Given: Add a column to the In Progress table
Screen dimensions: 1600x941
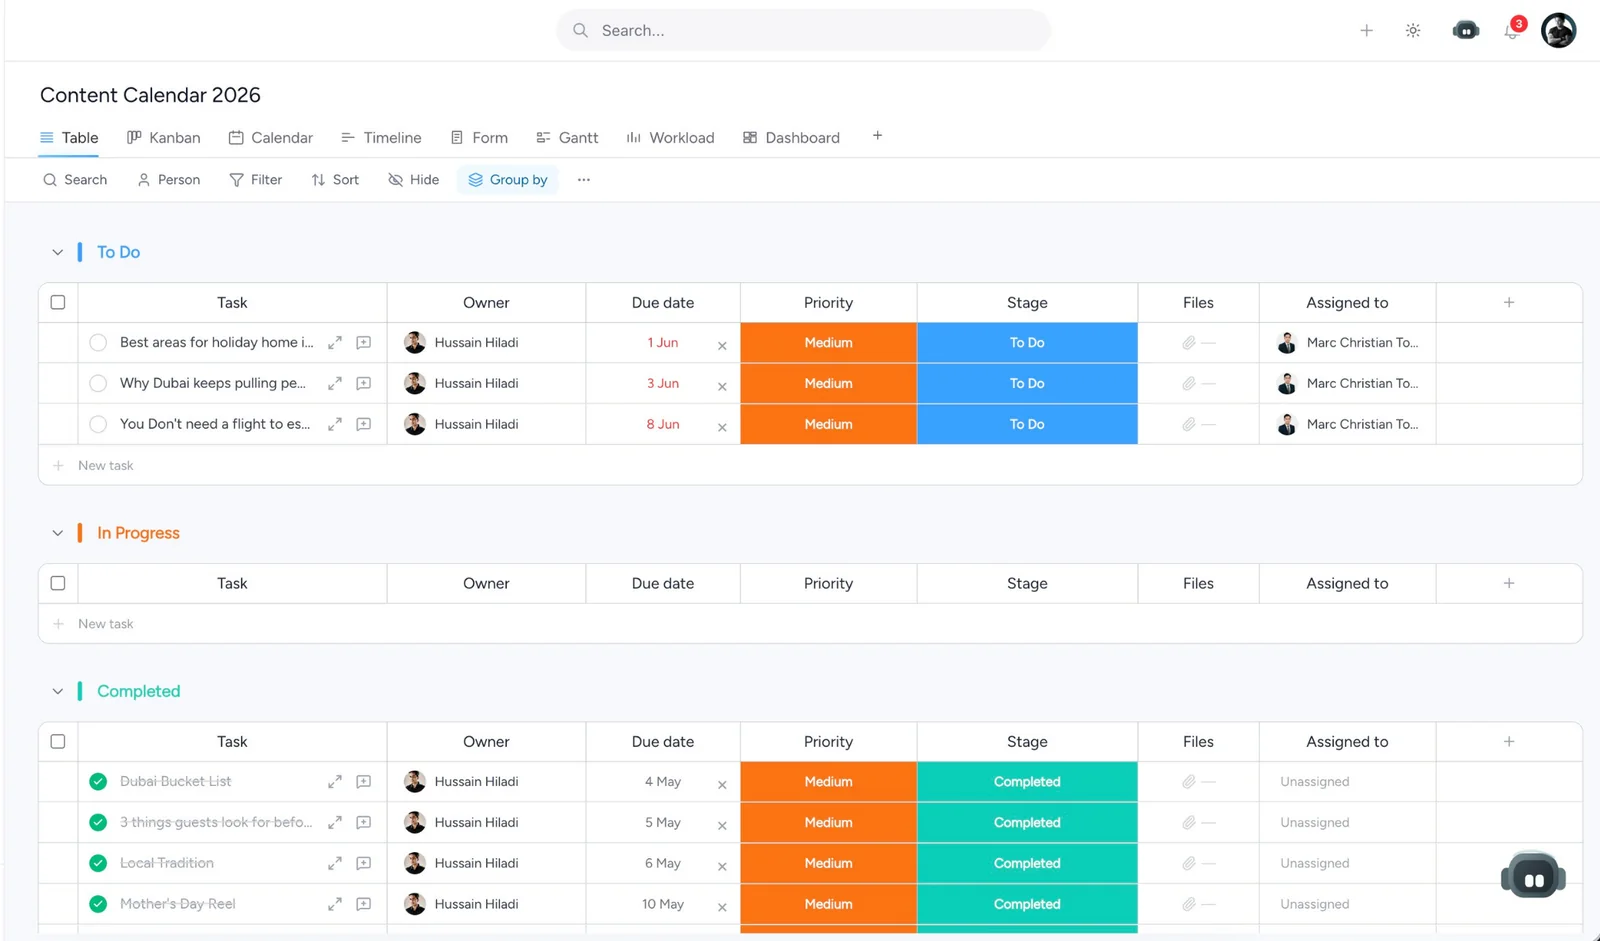Looking at the screenshot, I should 1509,583.
